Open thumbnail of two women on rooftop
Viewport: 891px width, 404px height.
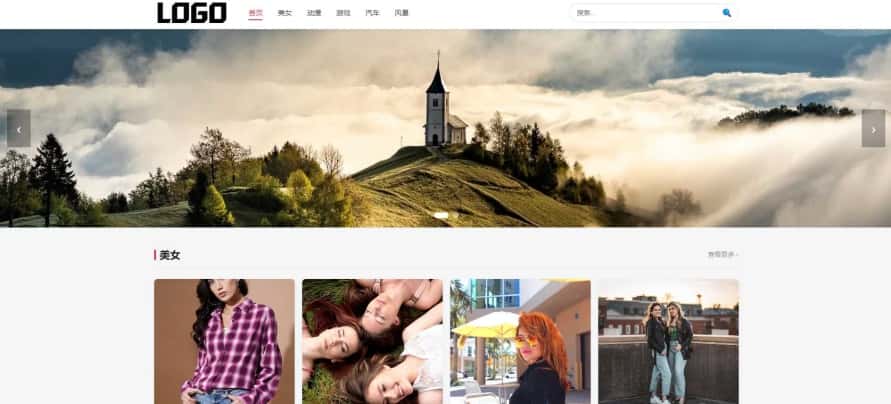pos(668,341)
